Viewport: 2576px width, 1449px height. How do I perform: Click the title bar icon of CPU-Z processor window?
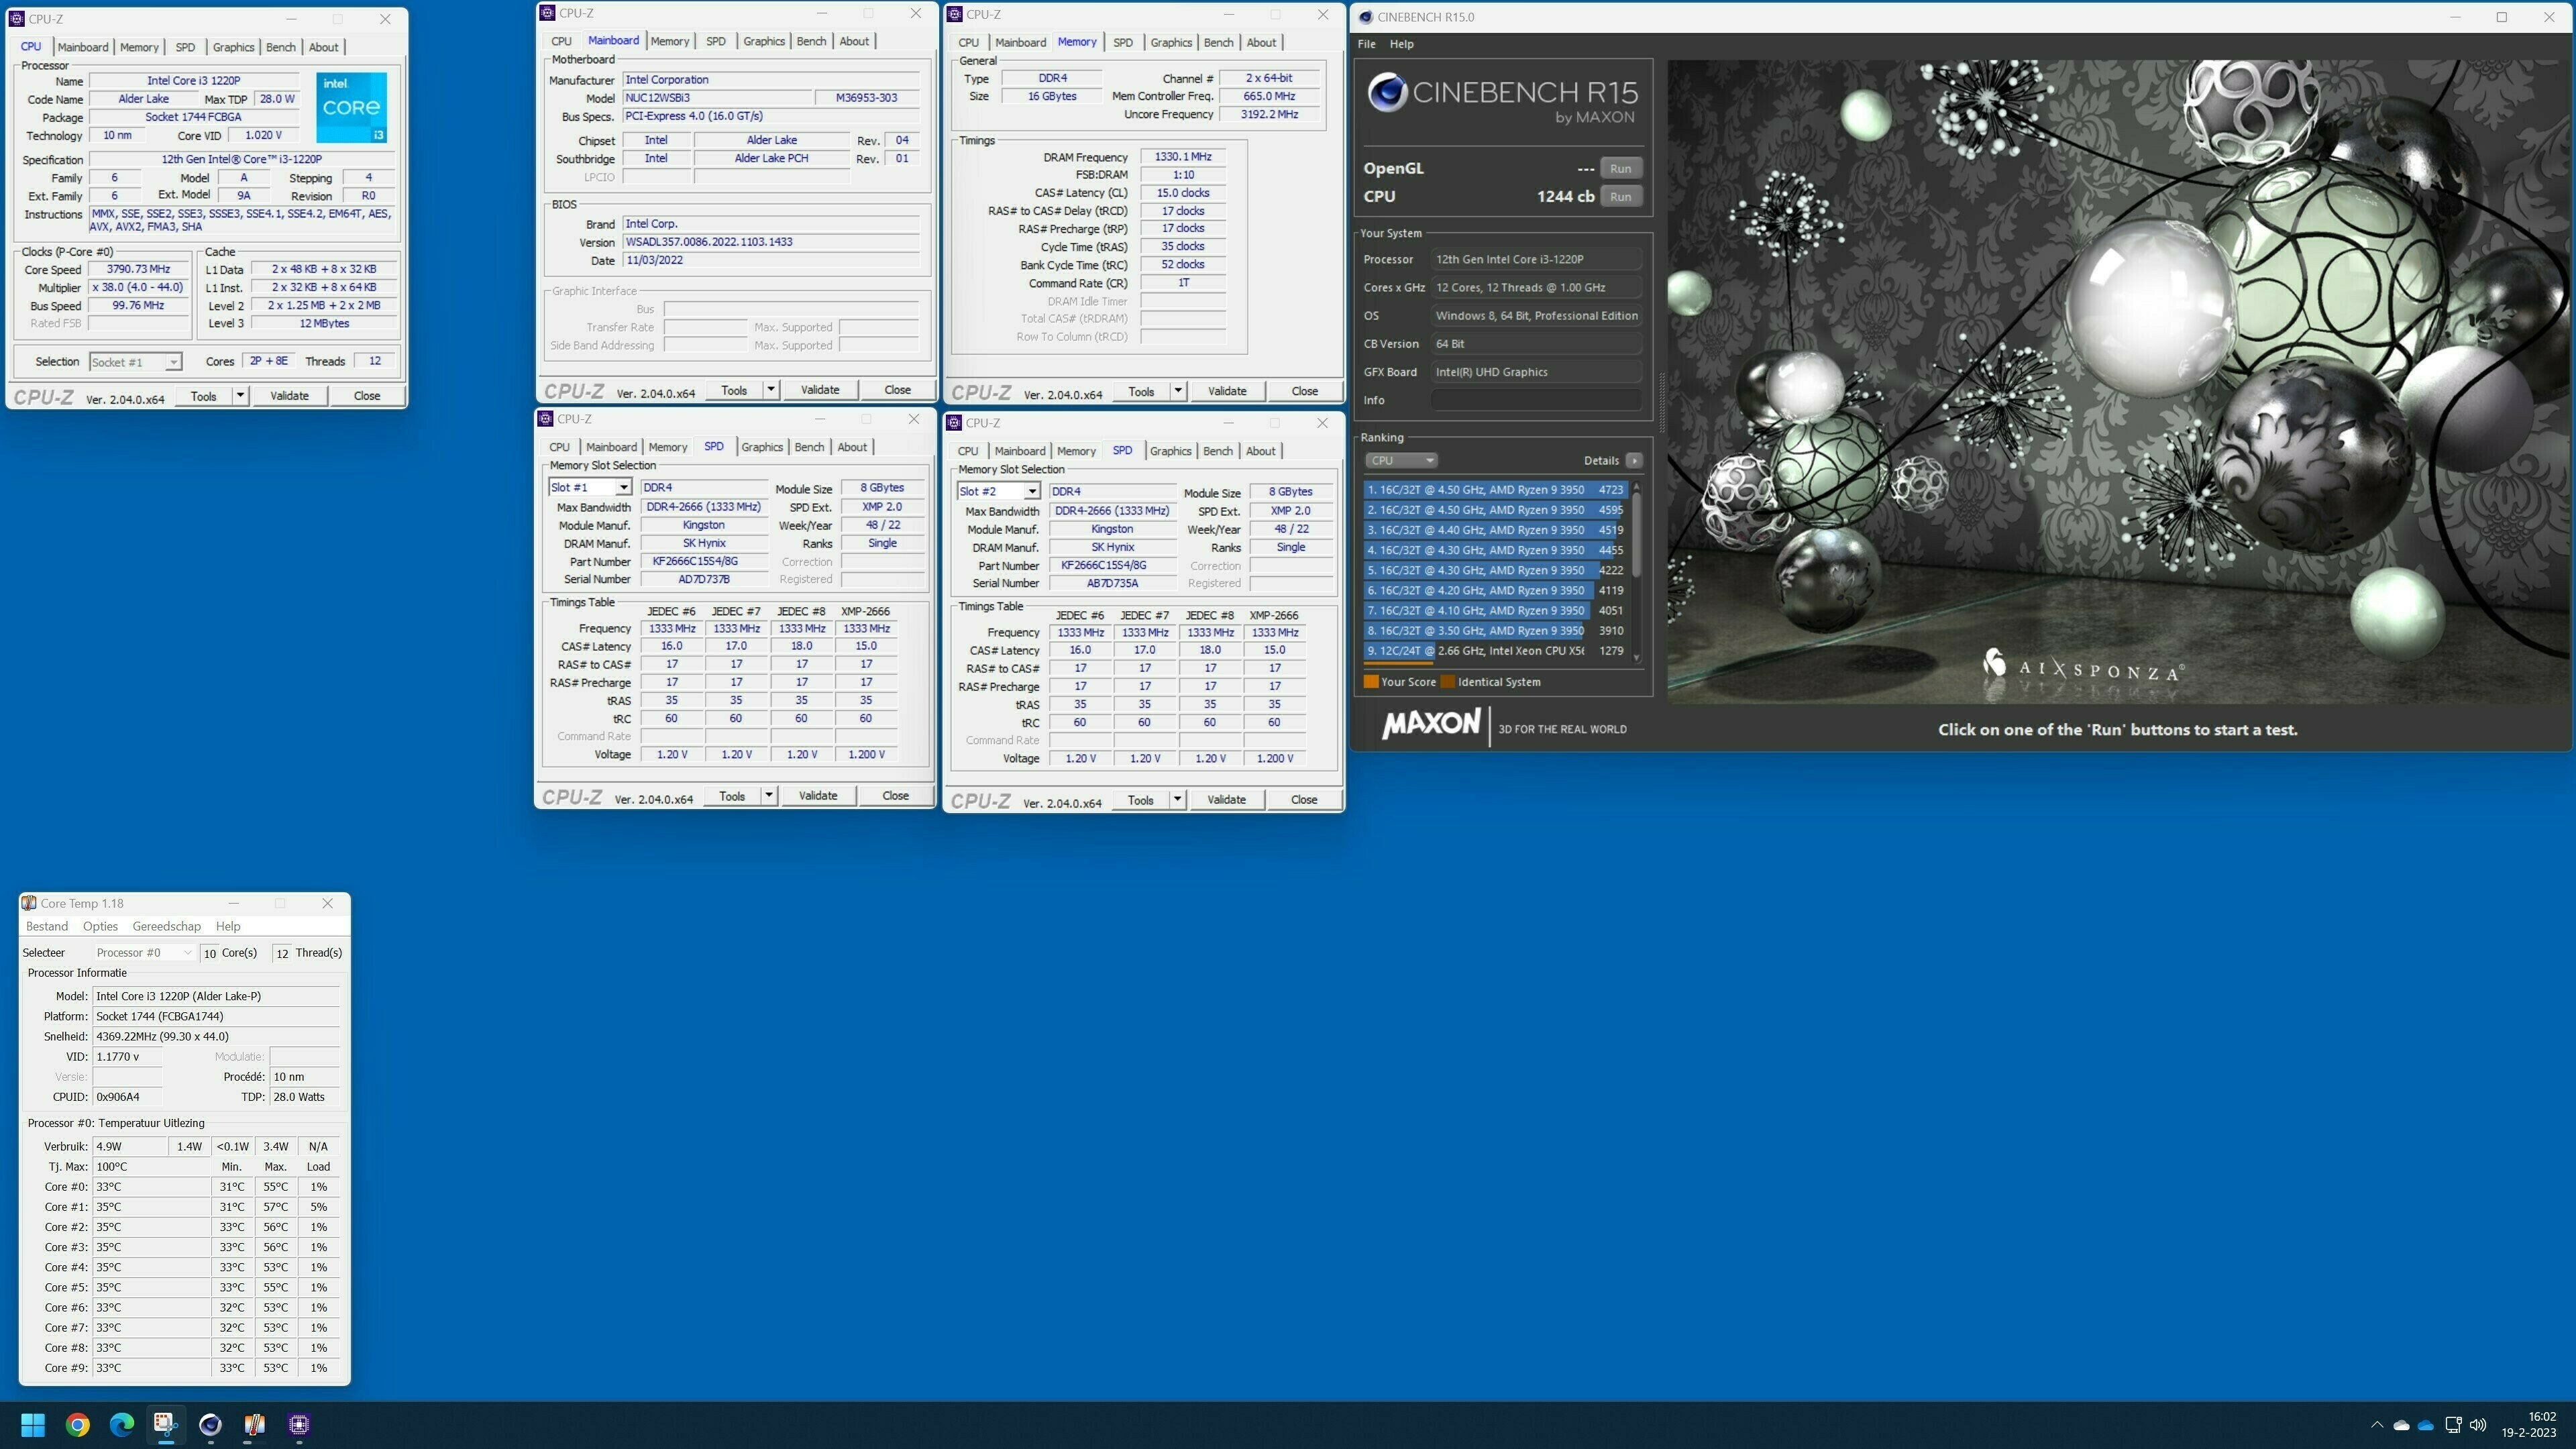16,19
